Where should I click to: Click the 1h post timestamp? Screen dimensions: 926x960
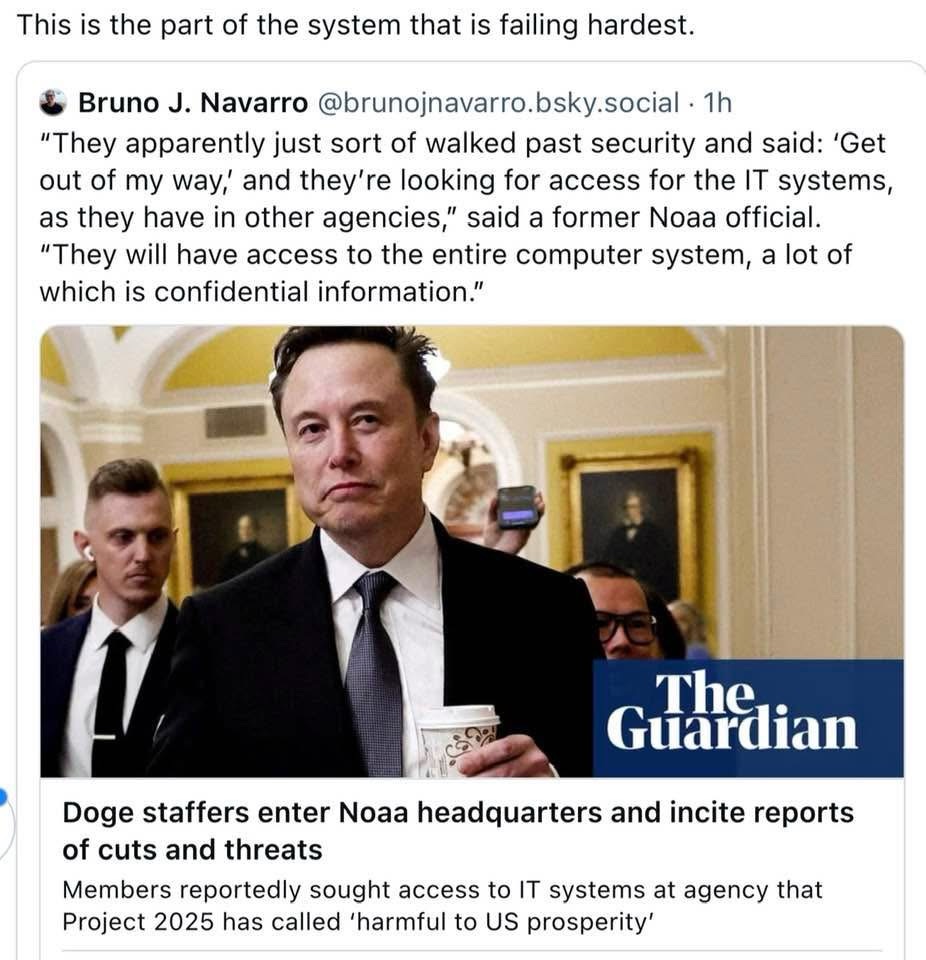(717, 103)
